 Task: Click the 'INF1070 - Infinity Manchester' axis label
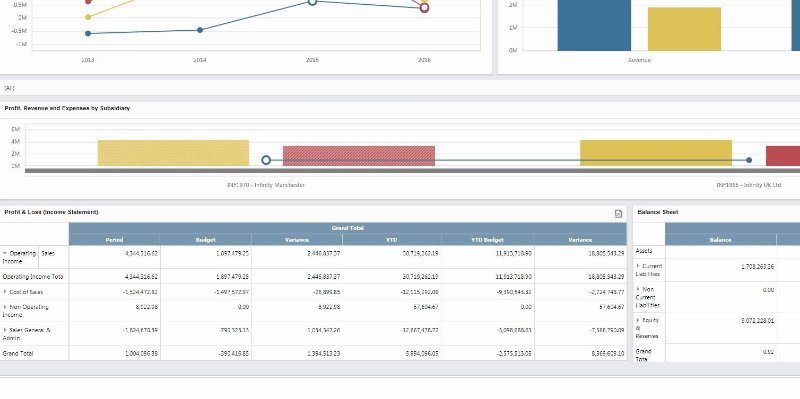266,185
